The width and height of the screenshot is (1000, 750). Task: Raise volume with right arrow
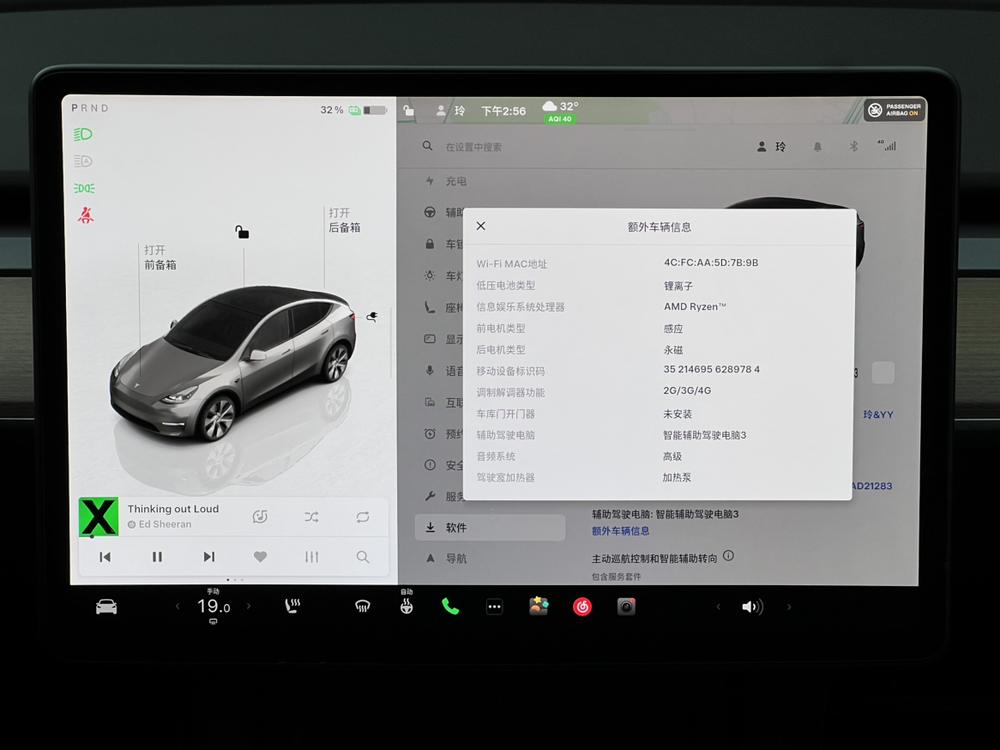789,607
